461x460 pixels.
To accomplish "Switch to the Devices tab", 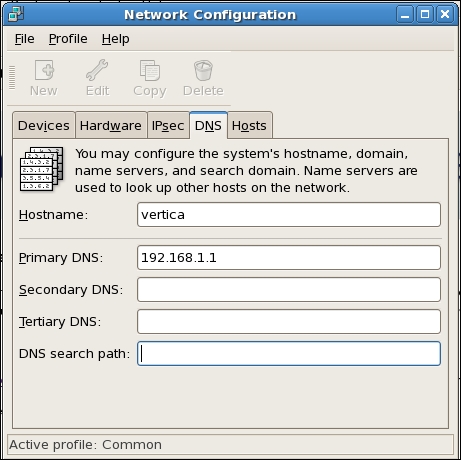I will [44, 125].
